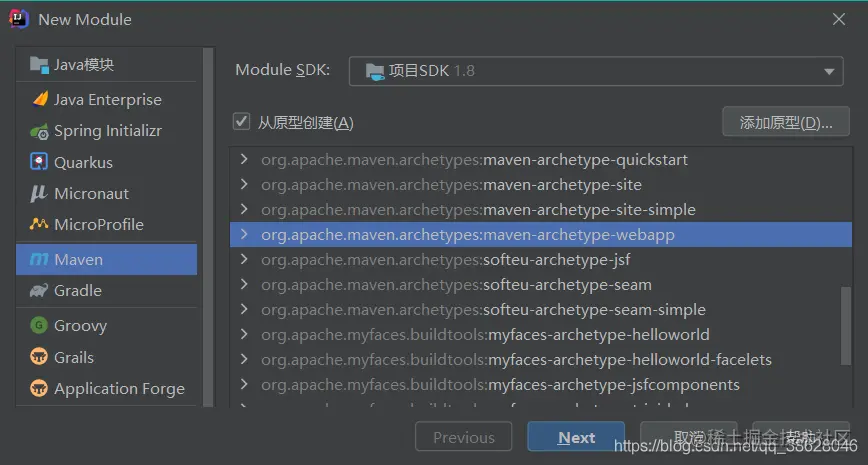The image size is (868, 465).
Task: Select Application Forge module type
Action: click(x=106, y=389)
